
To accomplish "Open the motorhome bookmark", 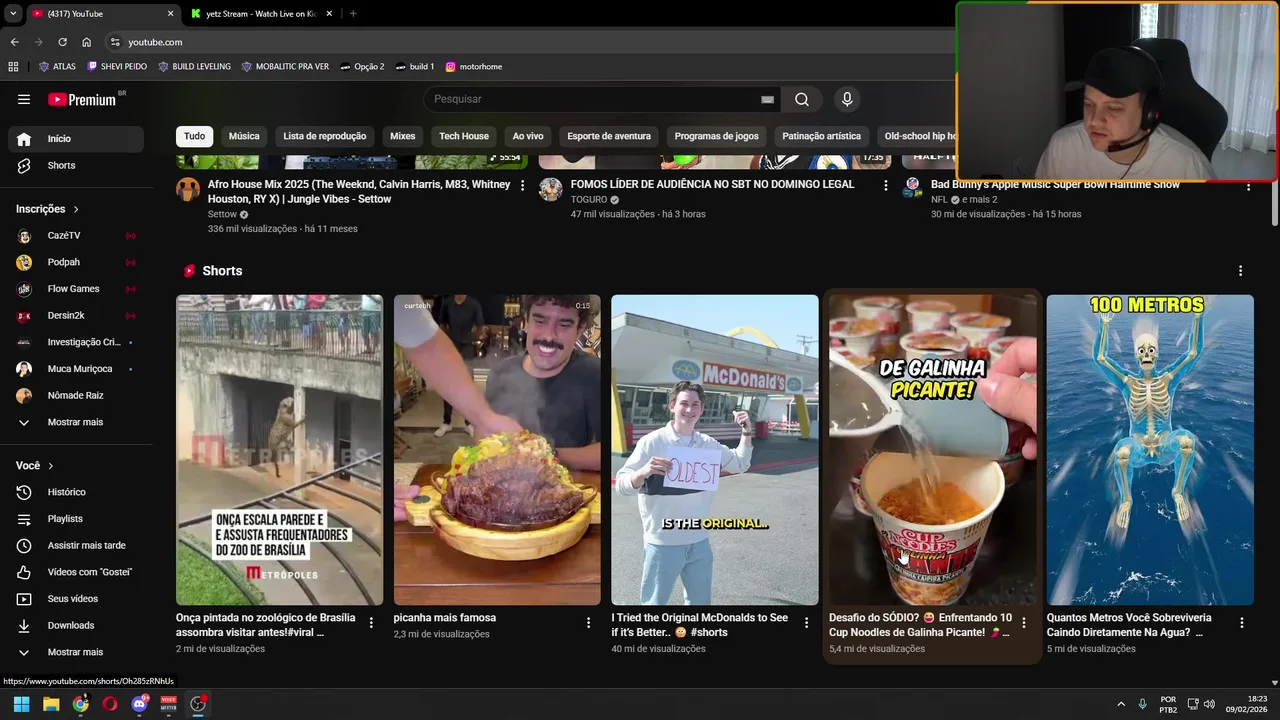I will pyautogui.click(x=474, y=67).
